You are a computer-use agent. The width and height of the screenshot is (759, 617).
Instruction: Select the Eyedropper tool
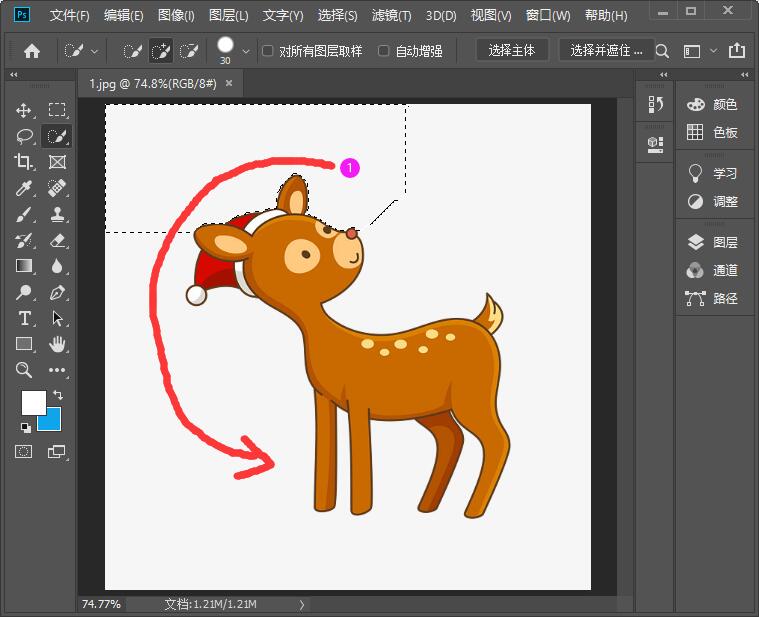pos(24,188)
